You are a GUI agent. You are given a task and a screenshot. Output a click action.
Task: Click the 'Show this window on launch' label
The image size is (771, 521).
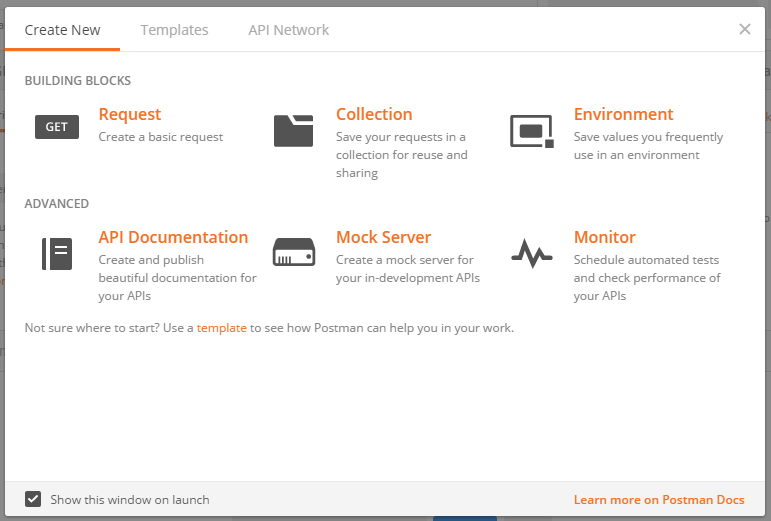click(x=130, y=500)
